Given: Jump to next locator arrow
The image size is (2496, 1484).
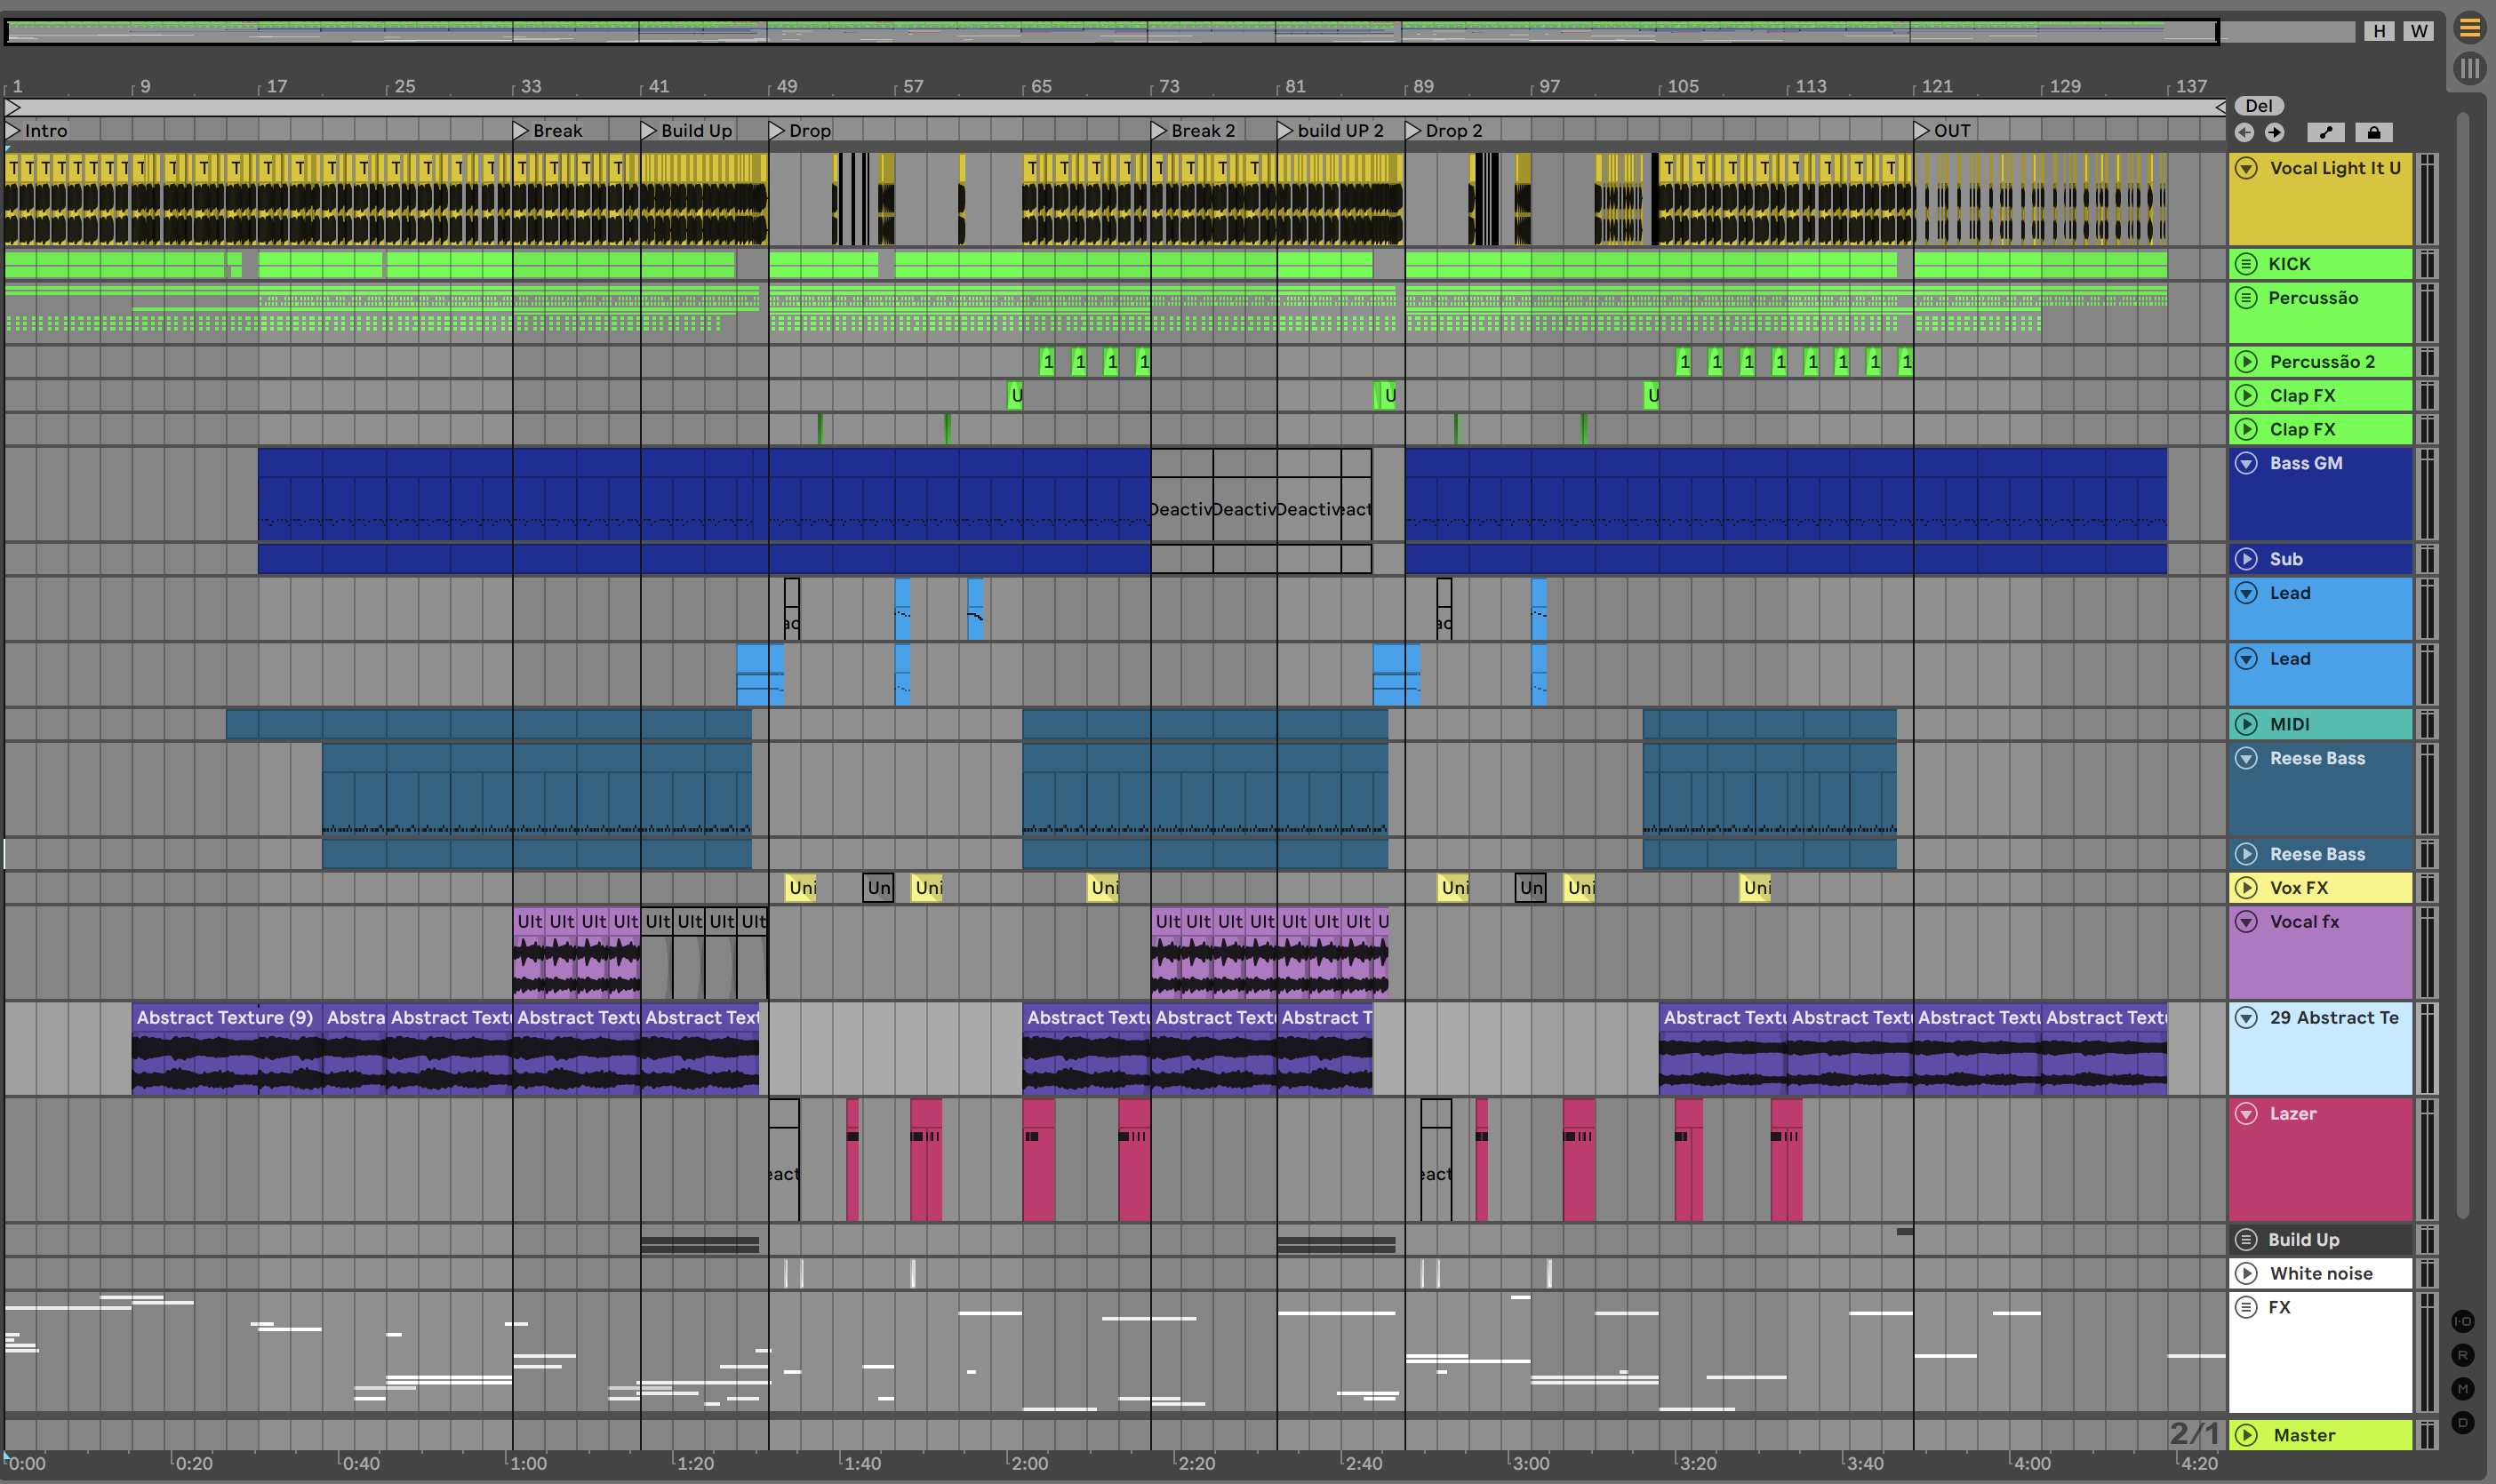Looking at the screenshot, I should point(2274,132).
